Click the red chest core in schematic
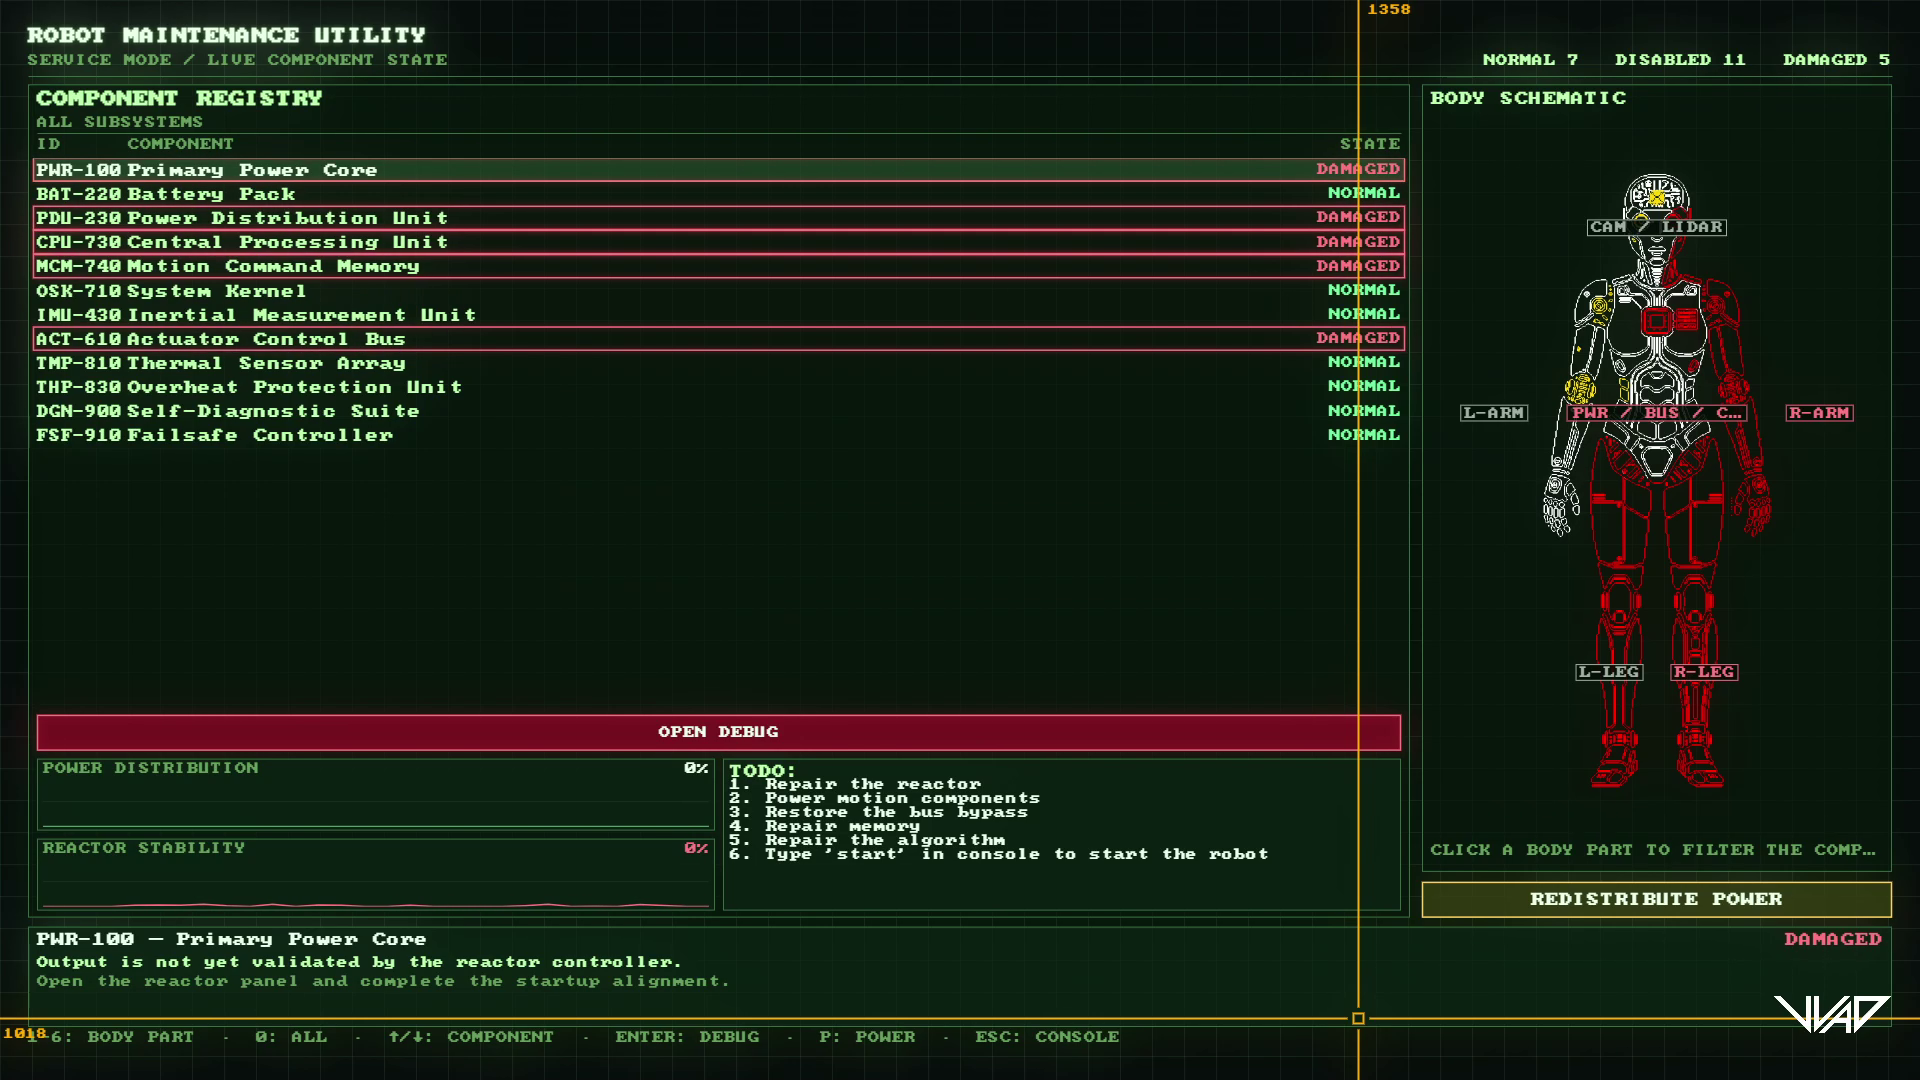1920x1080 pixels. click(x=1657, y=321)
